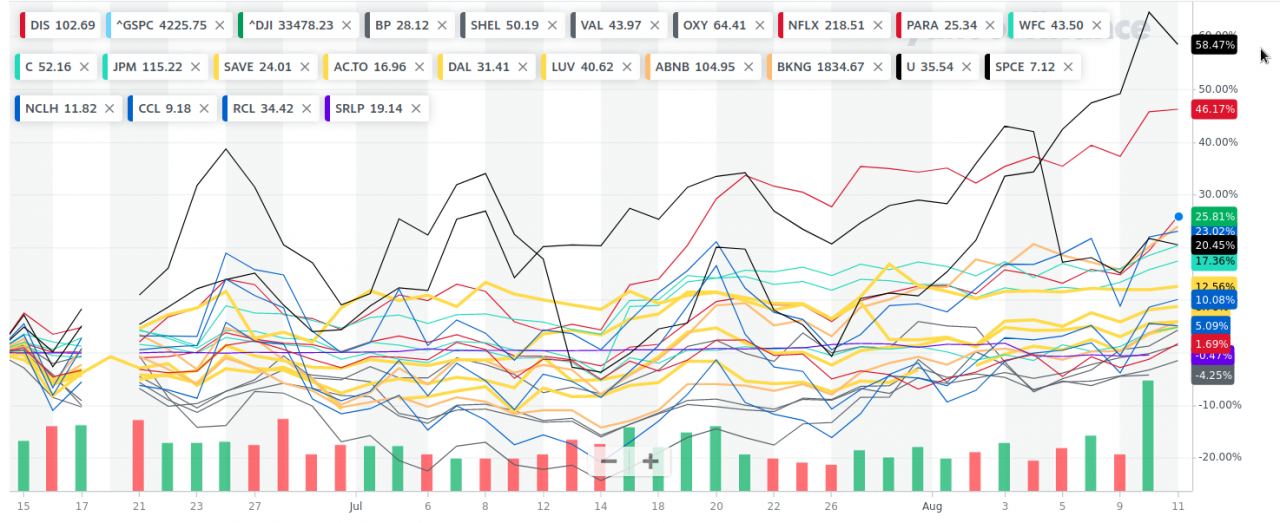This screenshot has width=1280, height=523.
Task: Click the red 46.17% value label
Action: 1214,109
